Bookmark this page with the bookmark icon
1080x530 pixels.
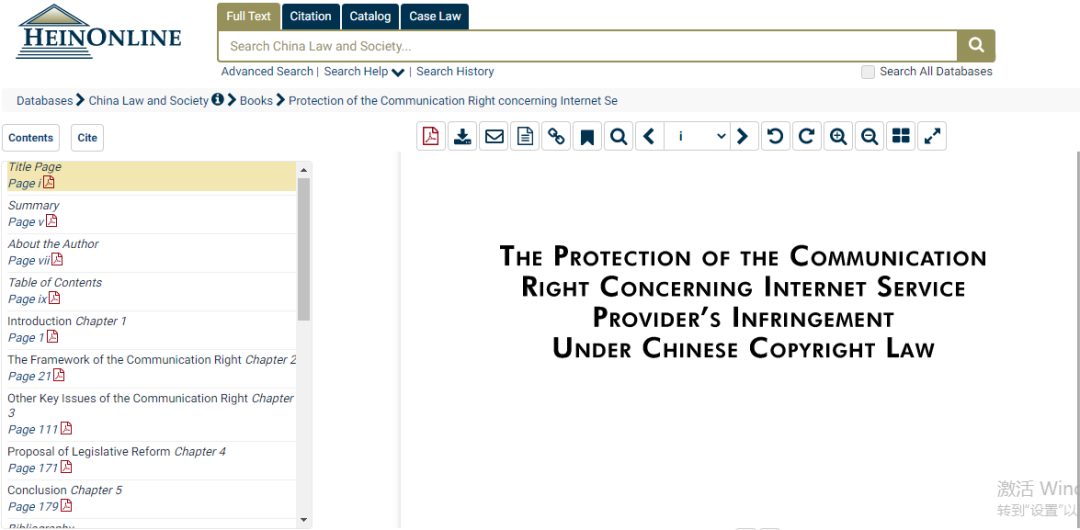click(x=587, y=137)
